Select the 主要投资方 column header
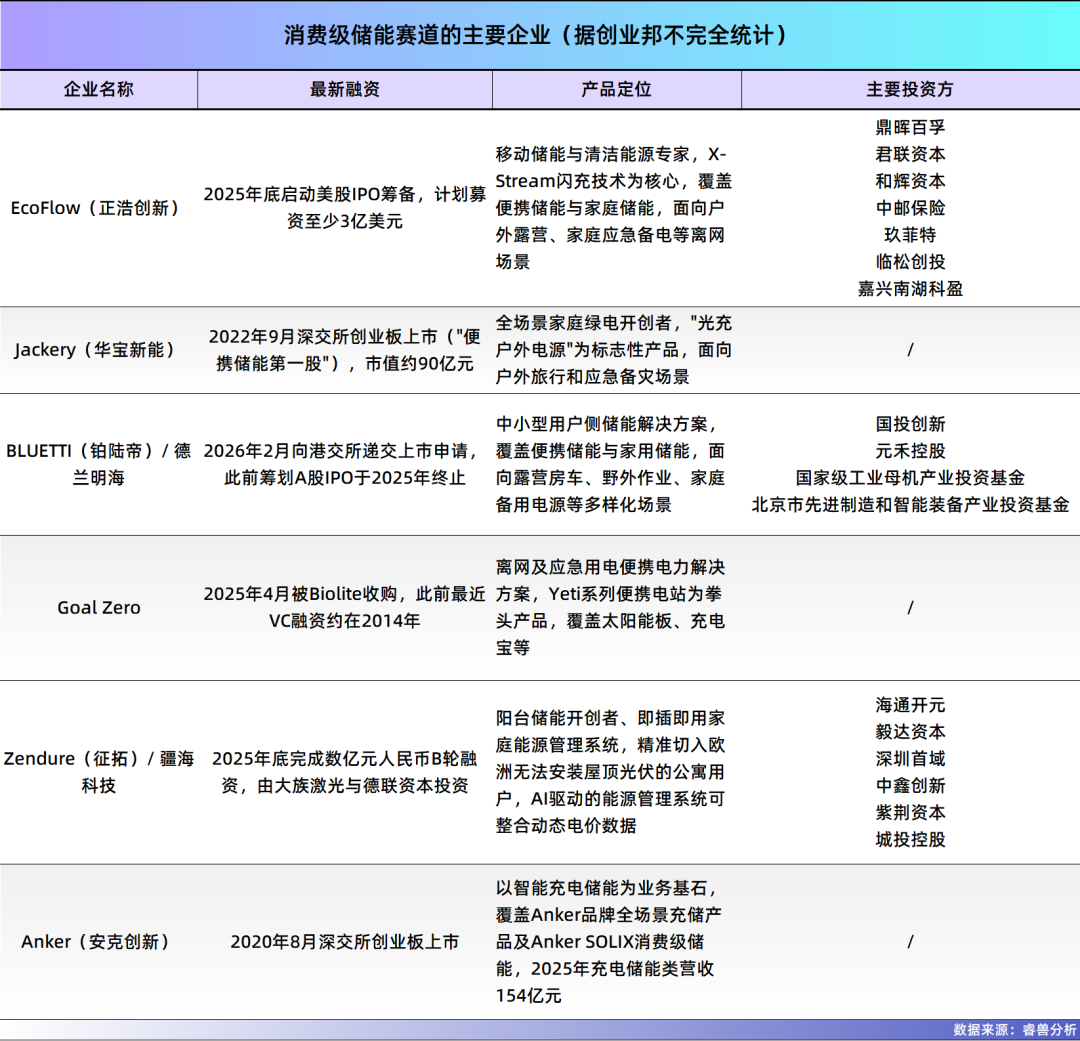1080x1041 pixels. pyautogui.click(x=910, y=90)
